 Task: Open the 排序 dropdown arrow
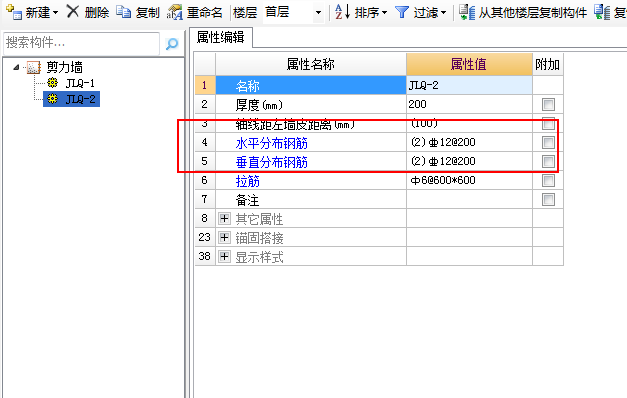[x=384, y=13]
